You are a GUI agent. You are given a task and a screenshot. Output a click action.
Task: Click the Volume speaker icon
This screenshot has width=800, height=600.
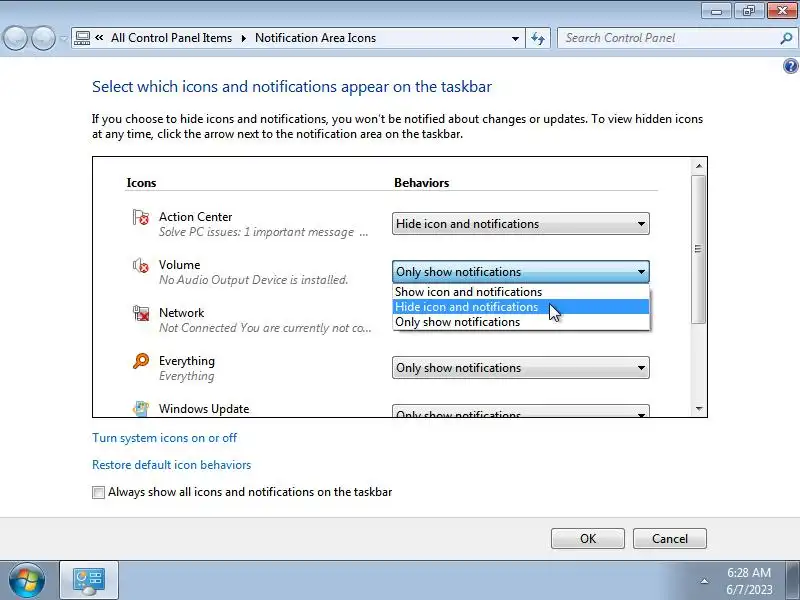point(140,265)
